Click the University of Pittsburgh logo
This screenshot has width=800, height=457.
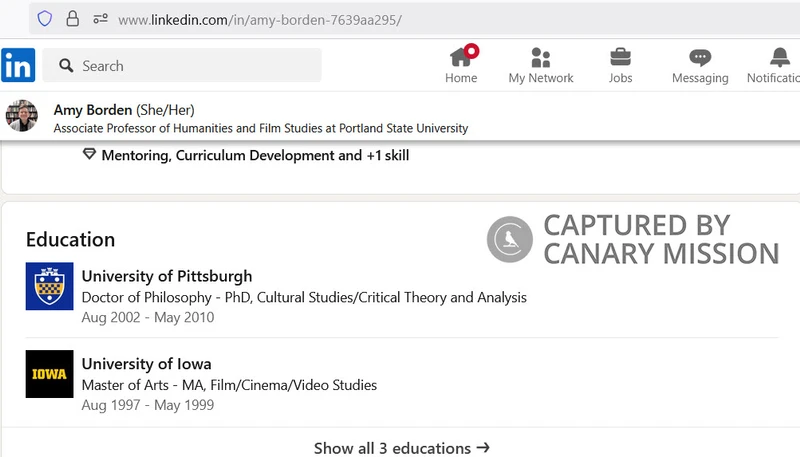pos(49,286)
